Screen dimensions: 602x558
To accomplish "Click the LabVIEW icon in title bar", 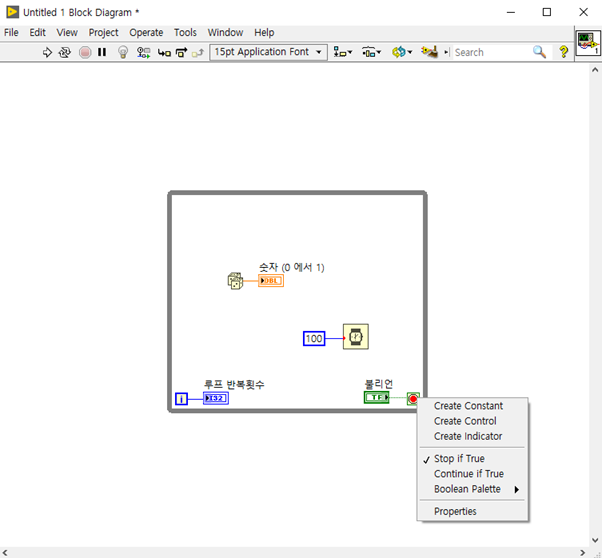I will pos(12,12).
